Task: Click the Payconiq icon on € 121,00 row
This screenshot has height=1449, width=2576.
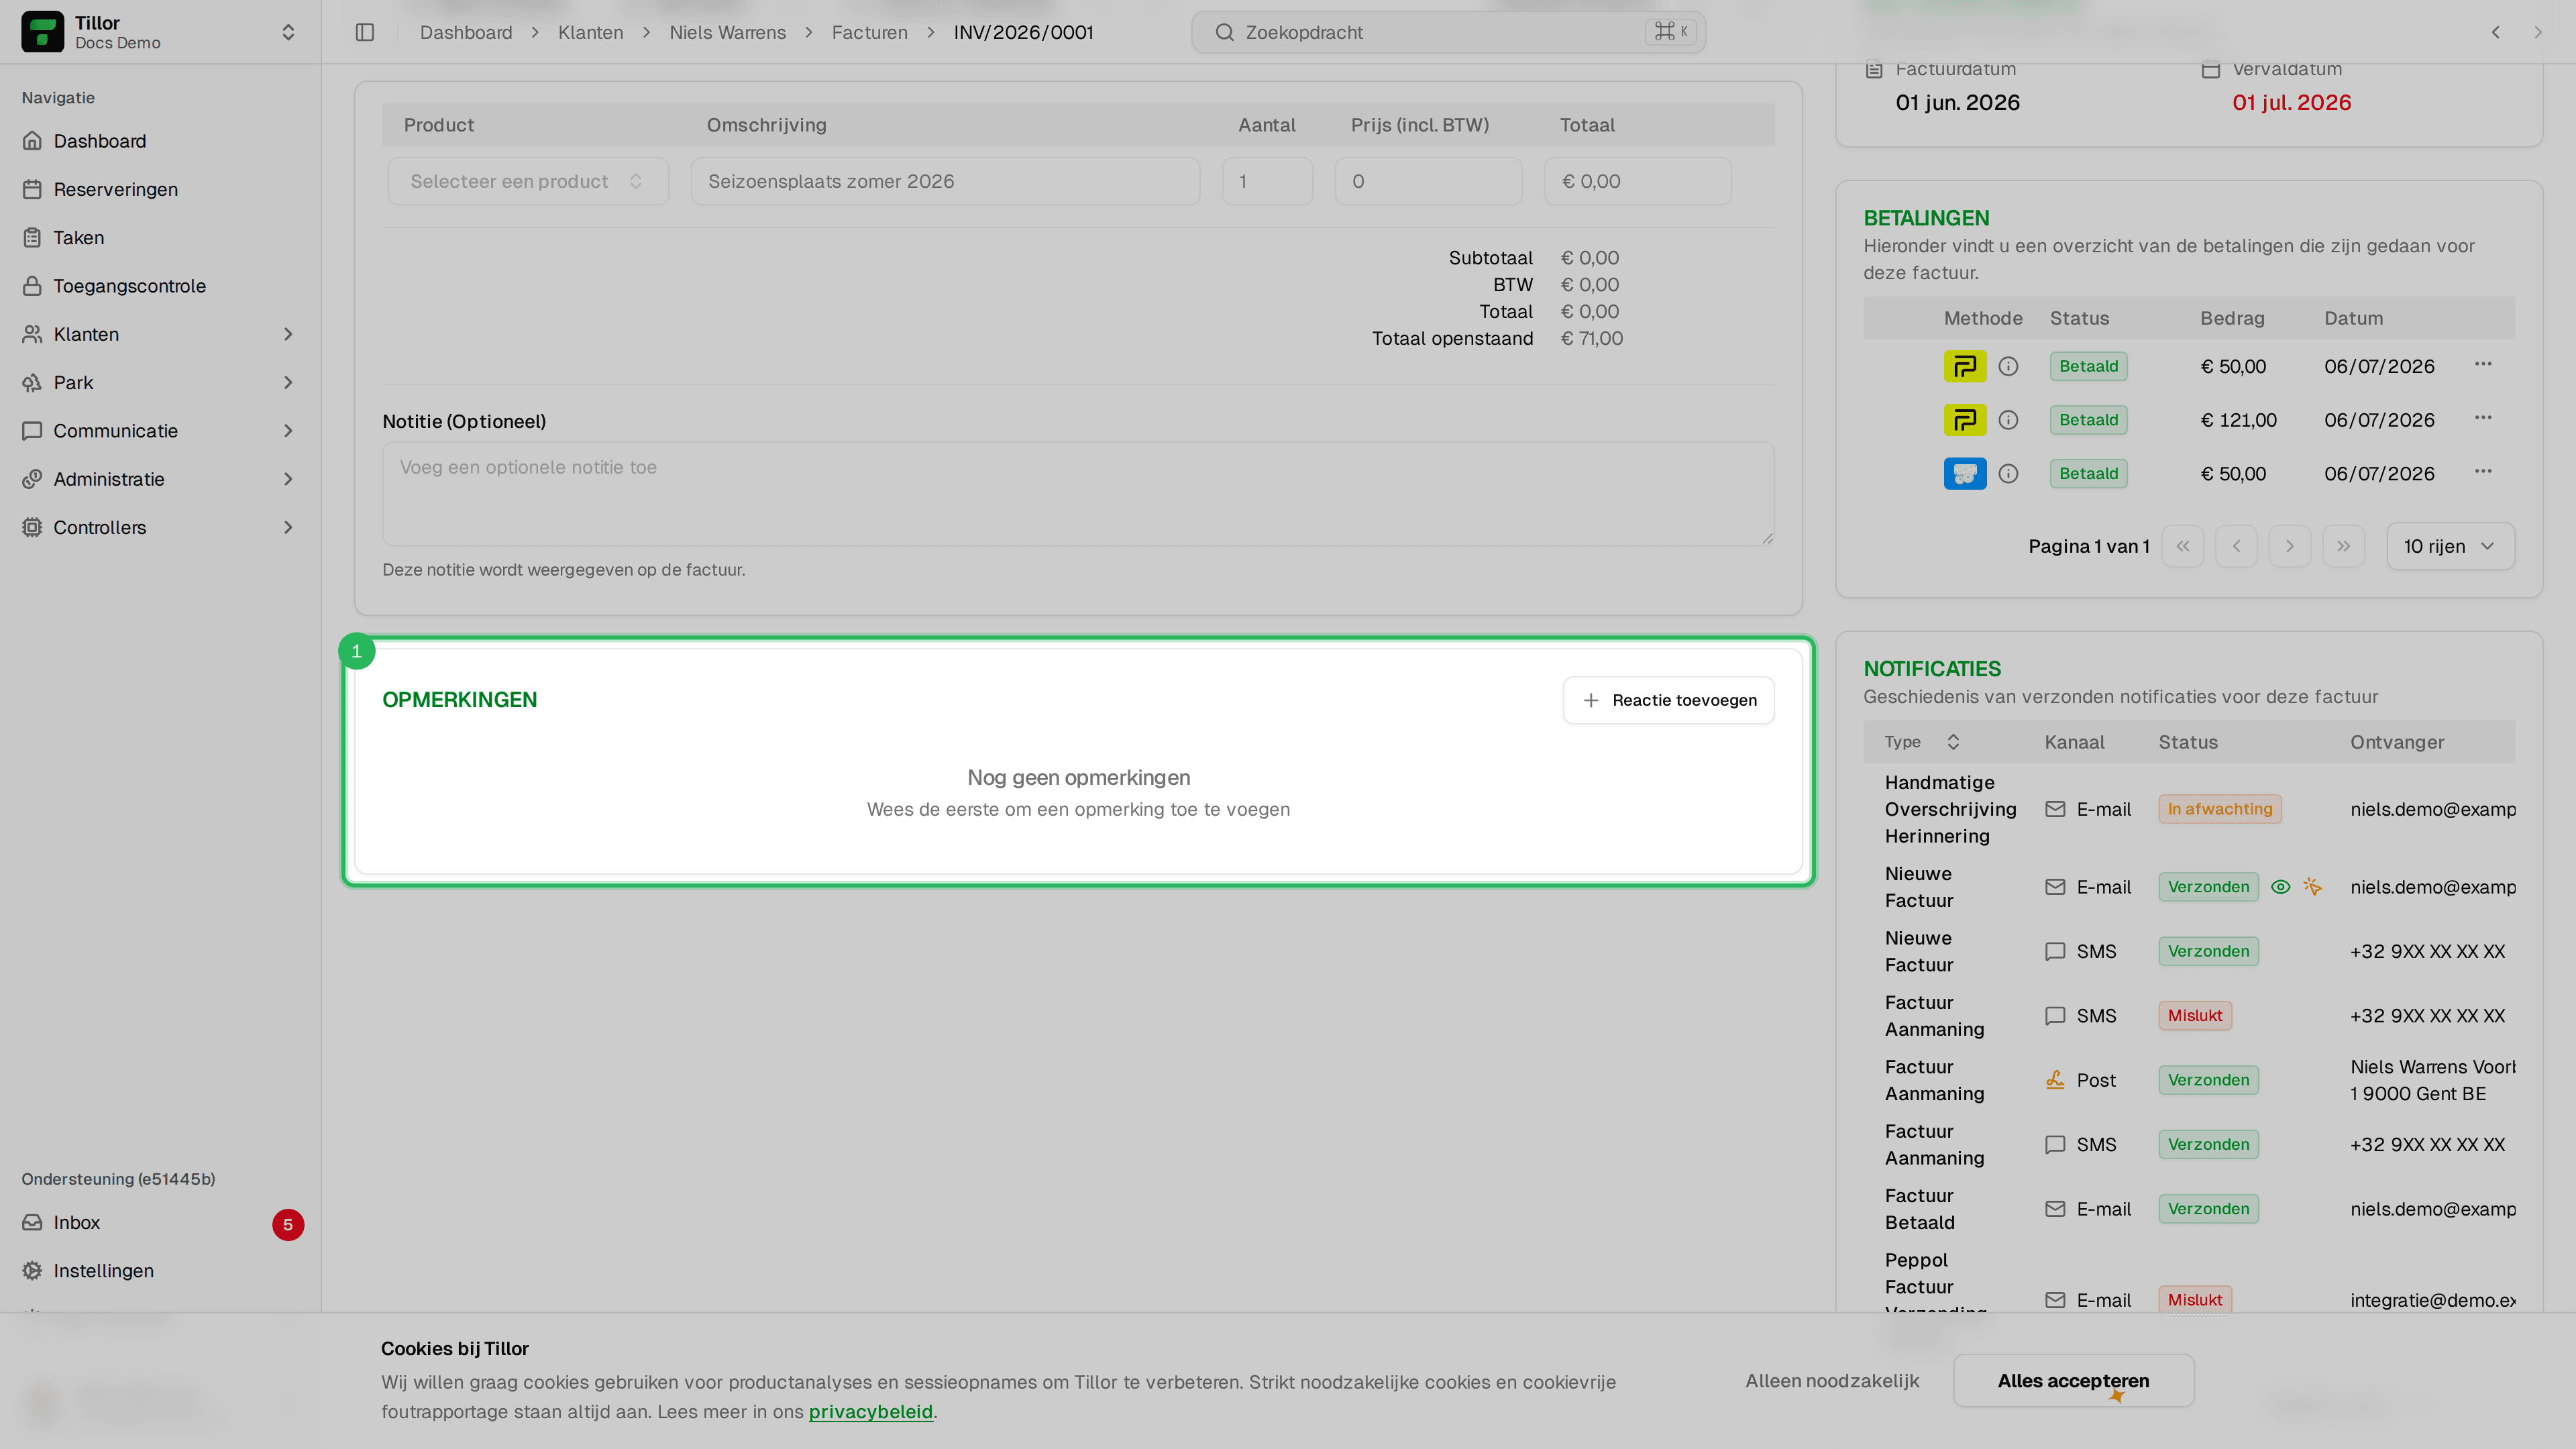Action: [x=1965, y=420]
